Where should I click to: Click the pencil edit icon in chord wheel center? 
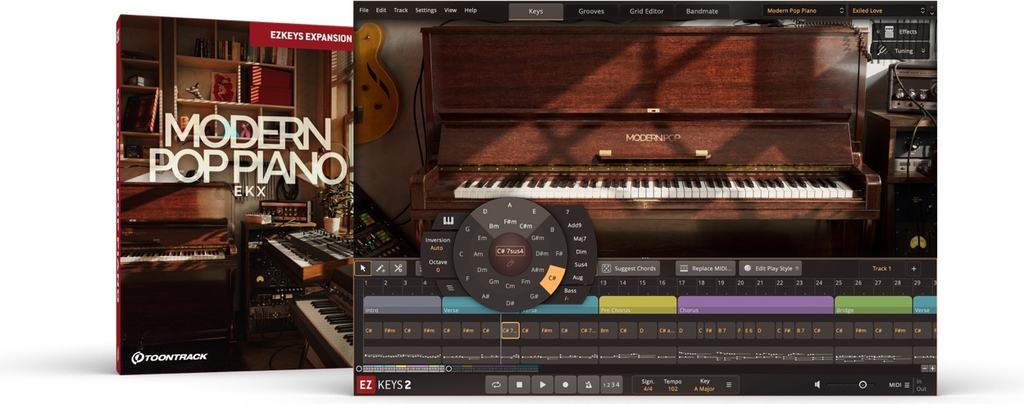coord(511,264)
